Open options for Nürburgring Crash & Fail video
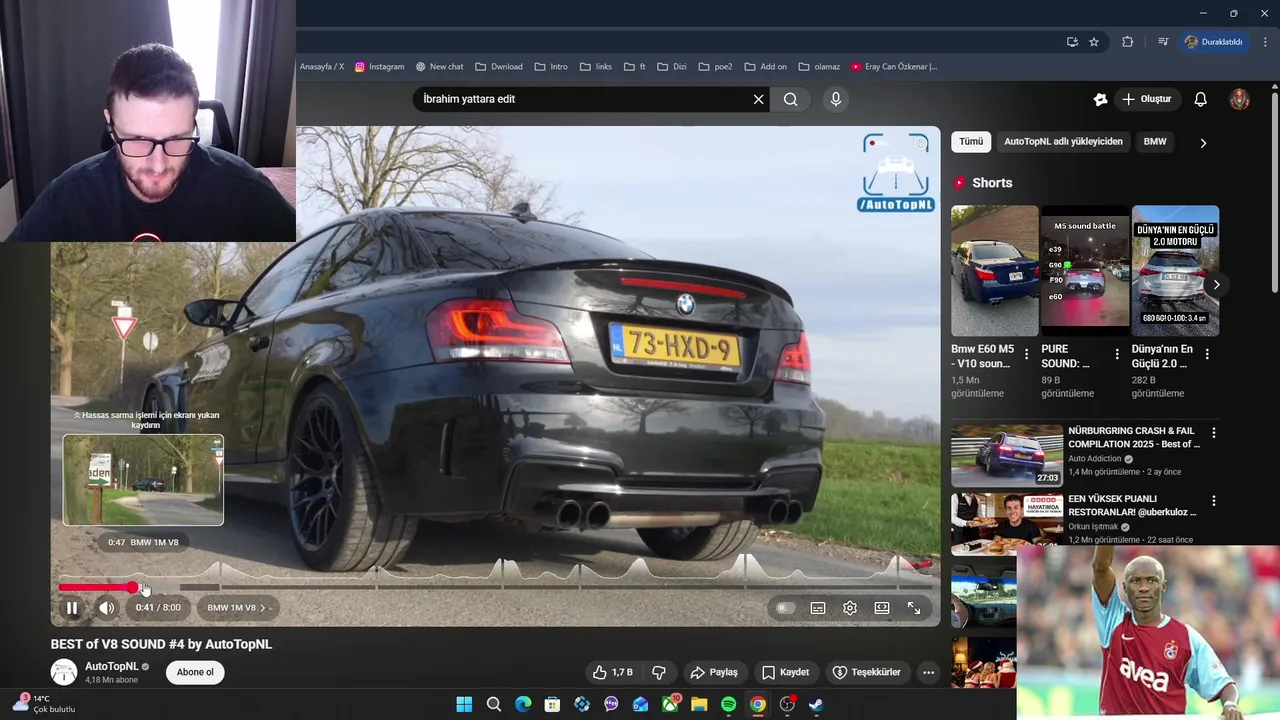 point(1214,433)
